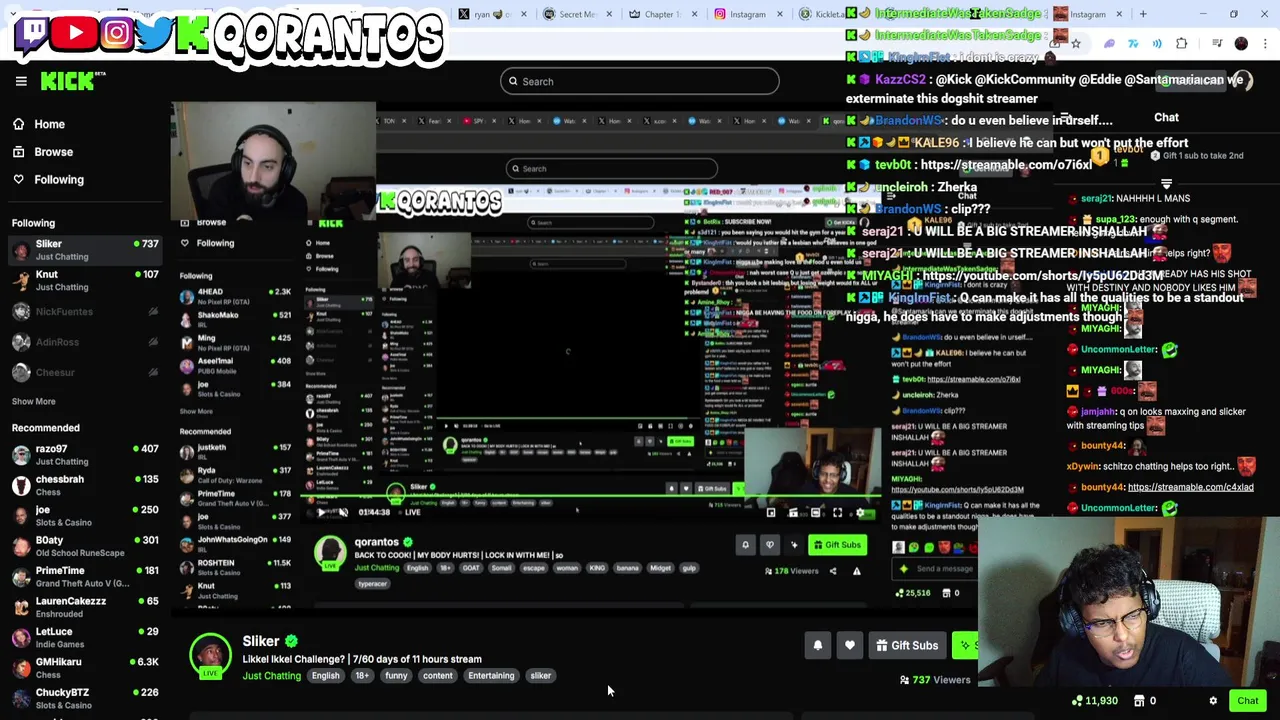Close the Chapter 1 browser tab
The height and width of the screenshot is (720, 1280).
[x=692, y=14]
